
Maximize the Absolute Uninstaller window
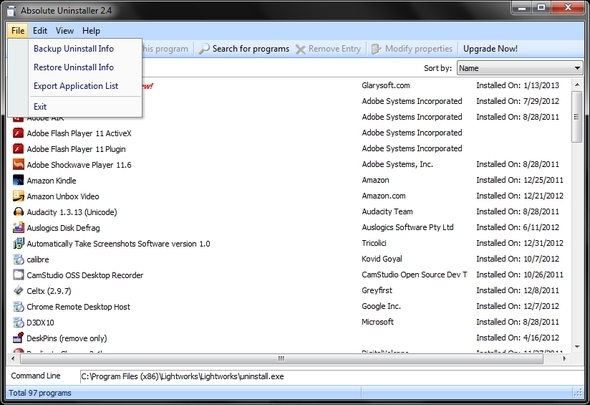coord(541,8)
